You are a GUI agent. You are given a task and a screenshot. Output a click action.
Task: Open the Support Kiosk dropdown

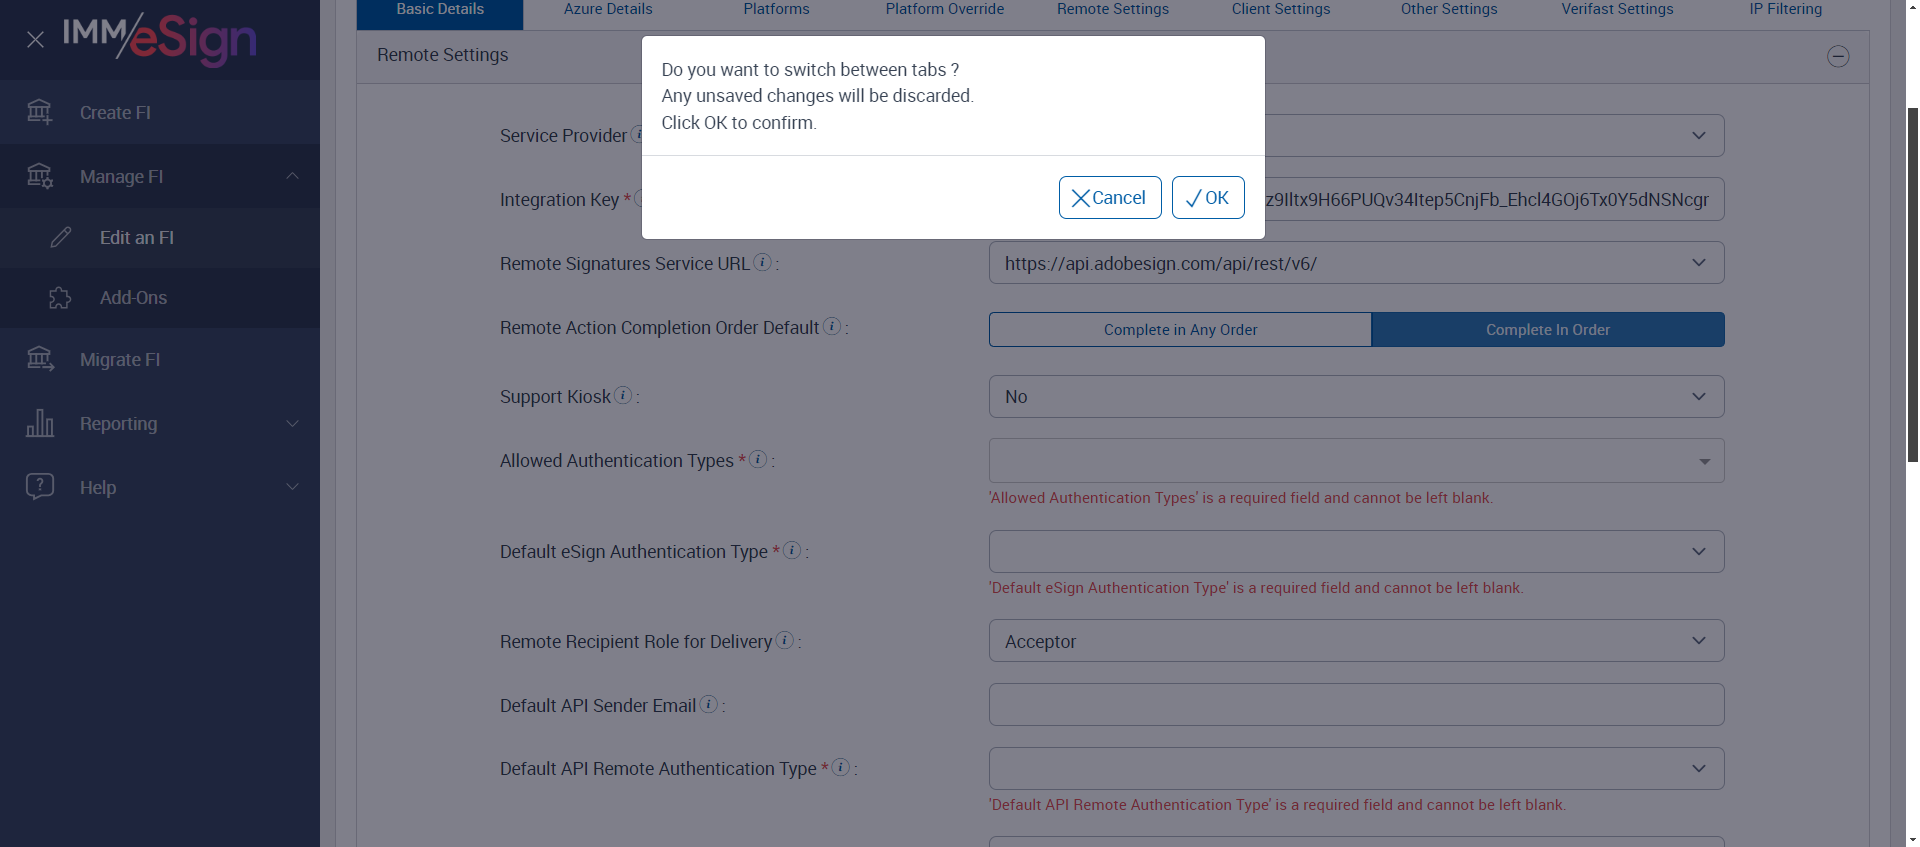pos(1356,397)
